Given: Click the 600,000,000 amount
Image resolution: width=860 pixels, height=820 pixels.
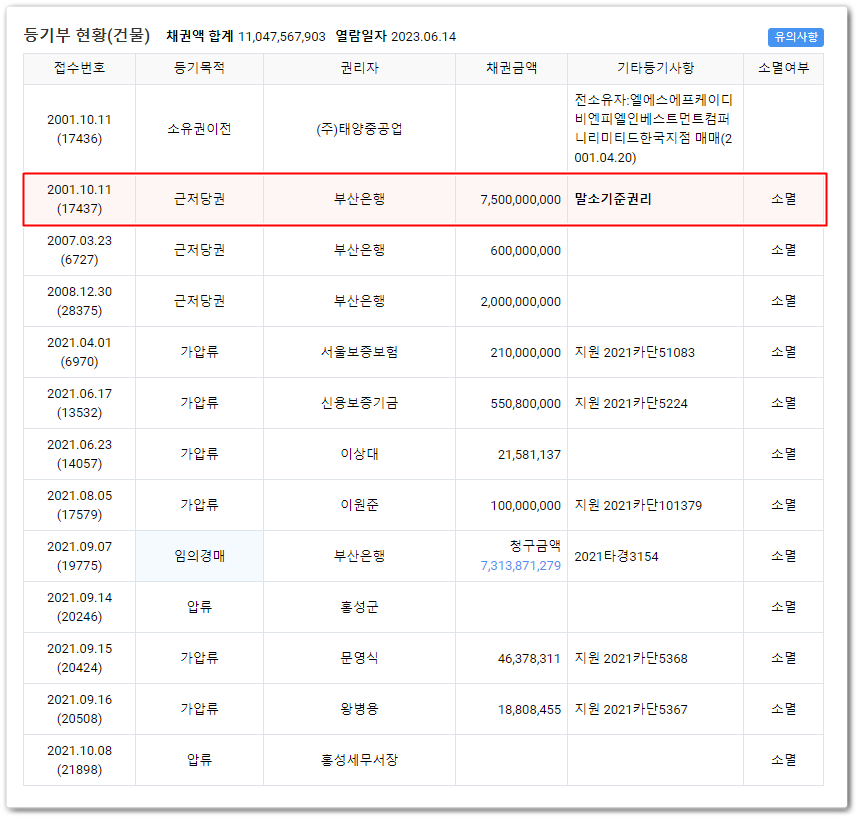Looking at the screenshot, I should (x=525, y=251).
